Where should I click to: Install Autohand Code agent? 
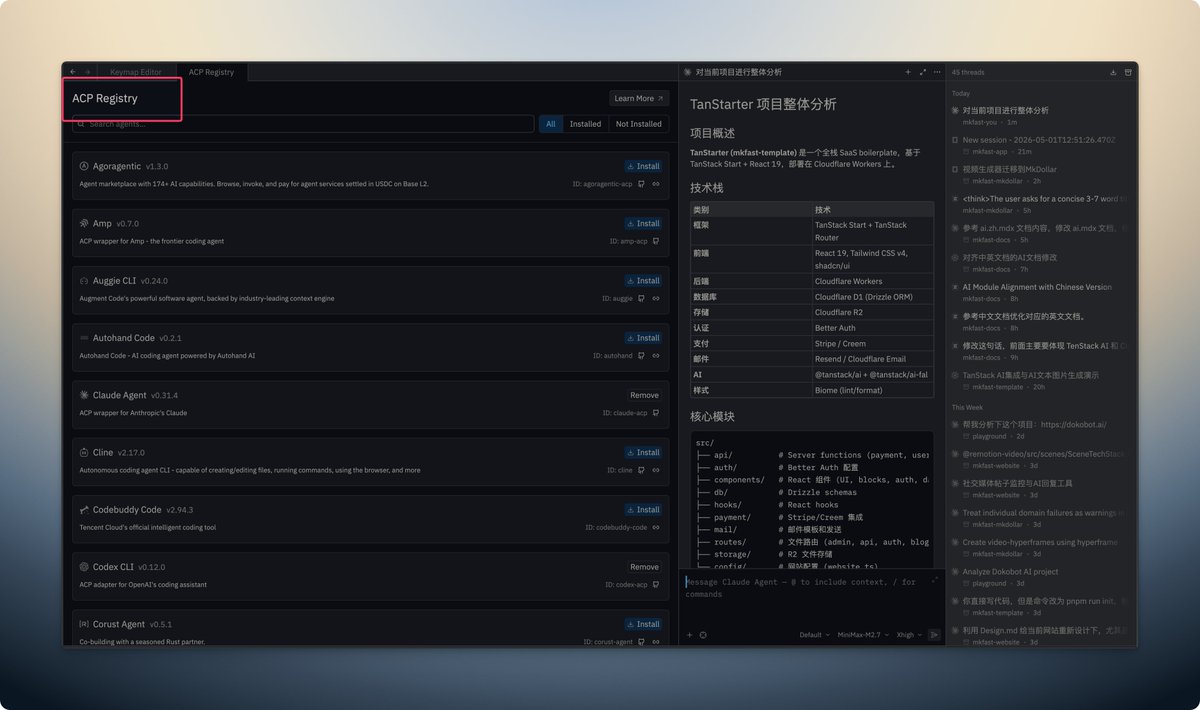643,338
